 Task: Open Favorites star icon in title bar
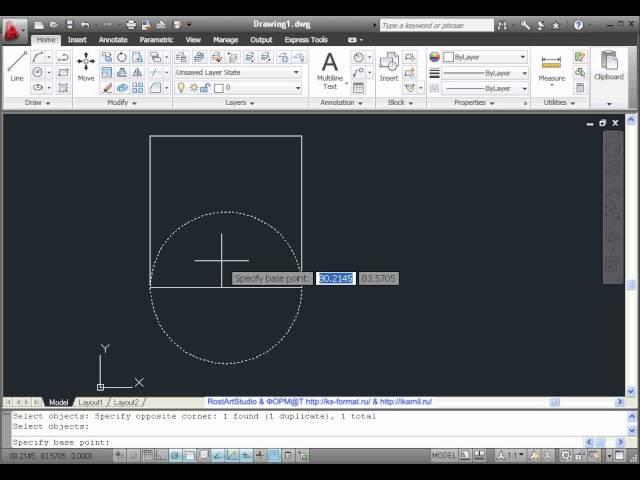(556, 25)
